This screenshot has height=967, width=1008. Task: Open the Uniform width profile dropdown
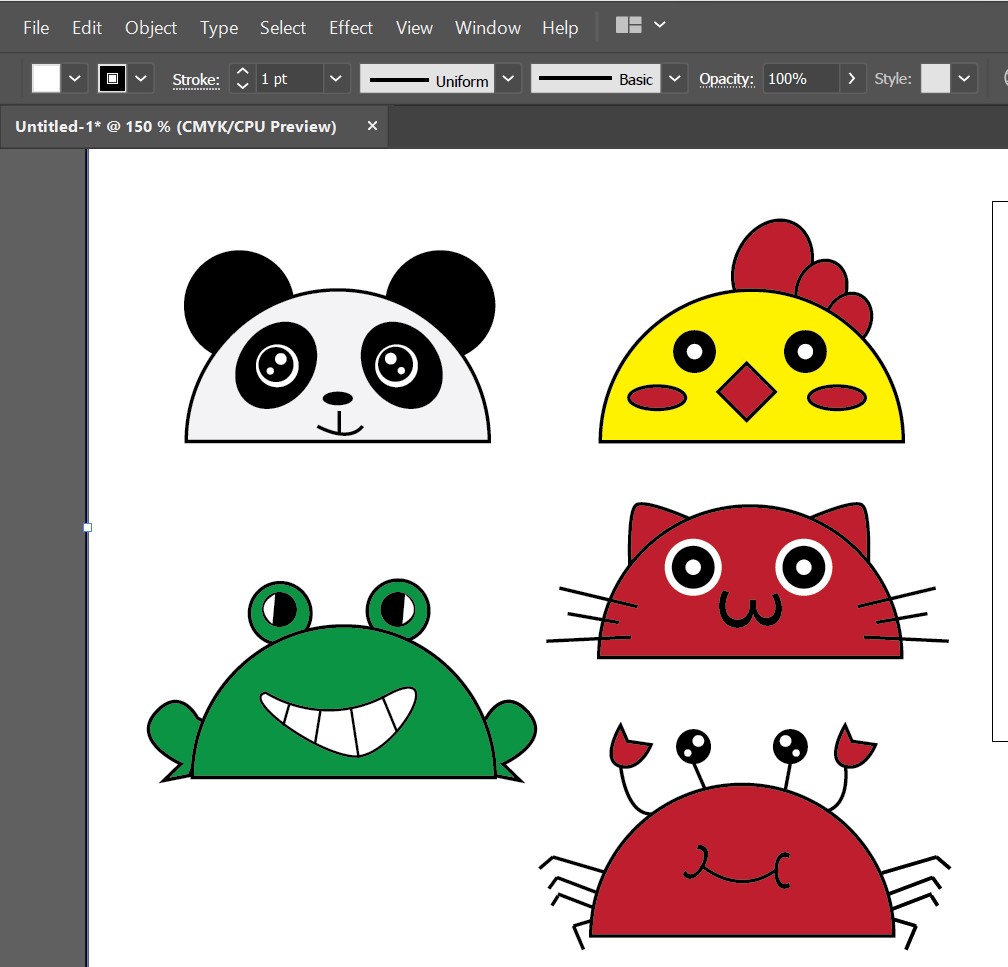pos(509,78)
